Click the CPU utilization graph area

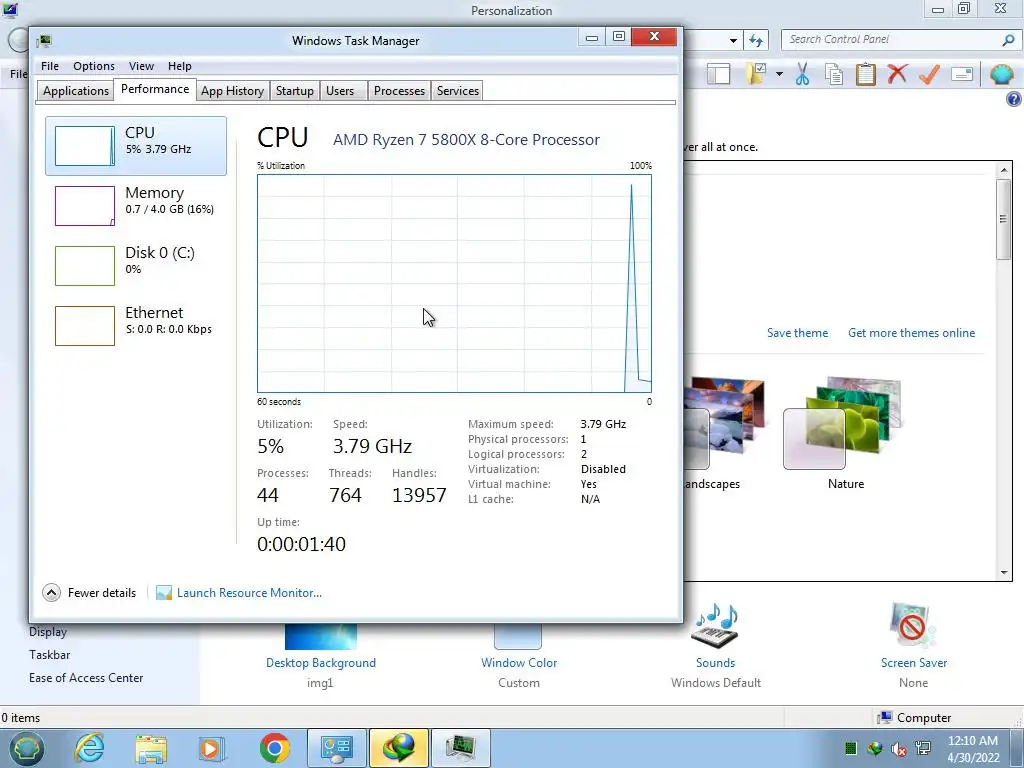(455, 283)
